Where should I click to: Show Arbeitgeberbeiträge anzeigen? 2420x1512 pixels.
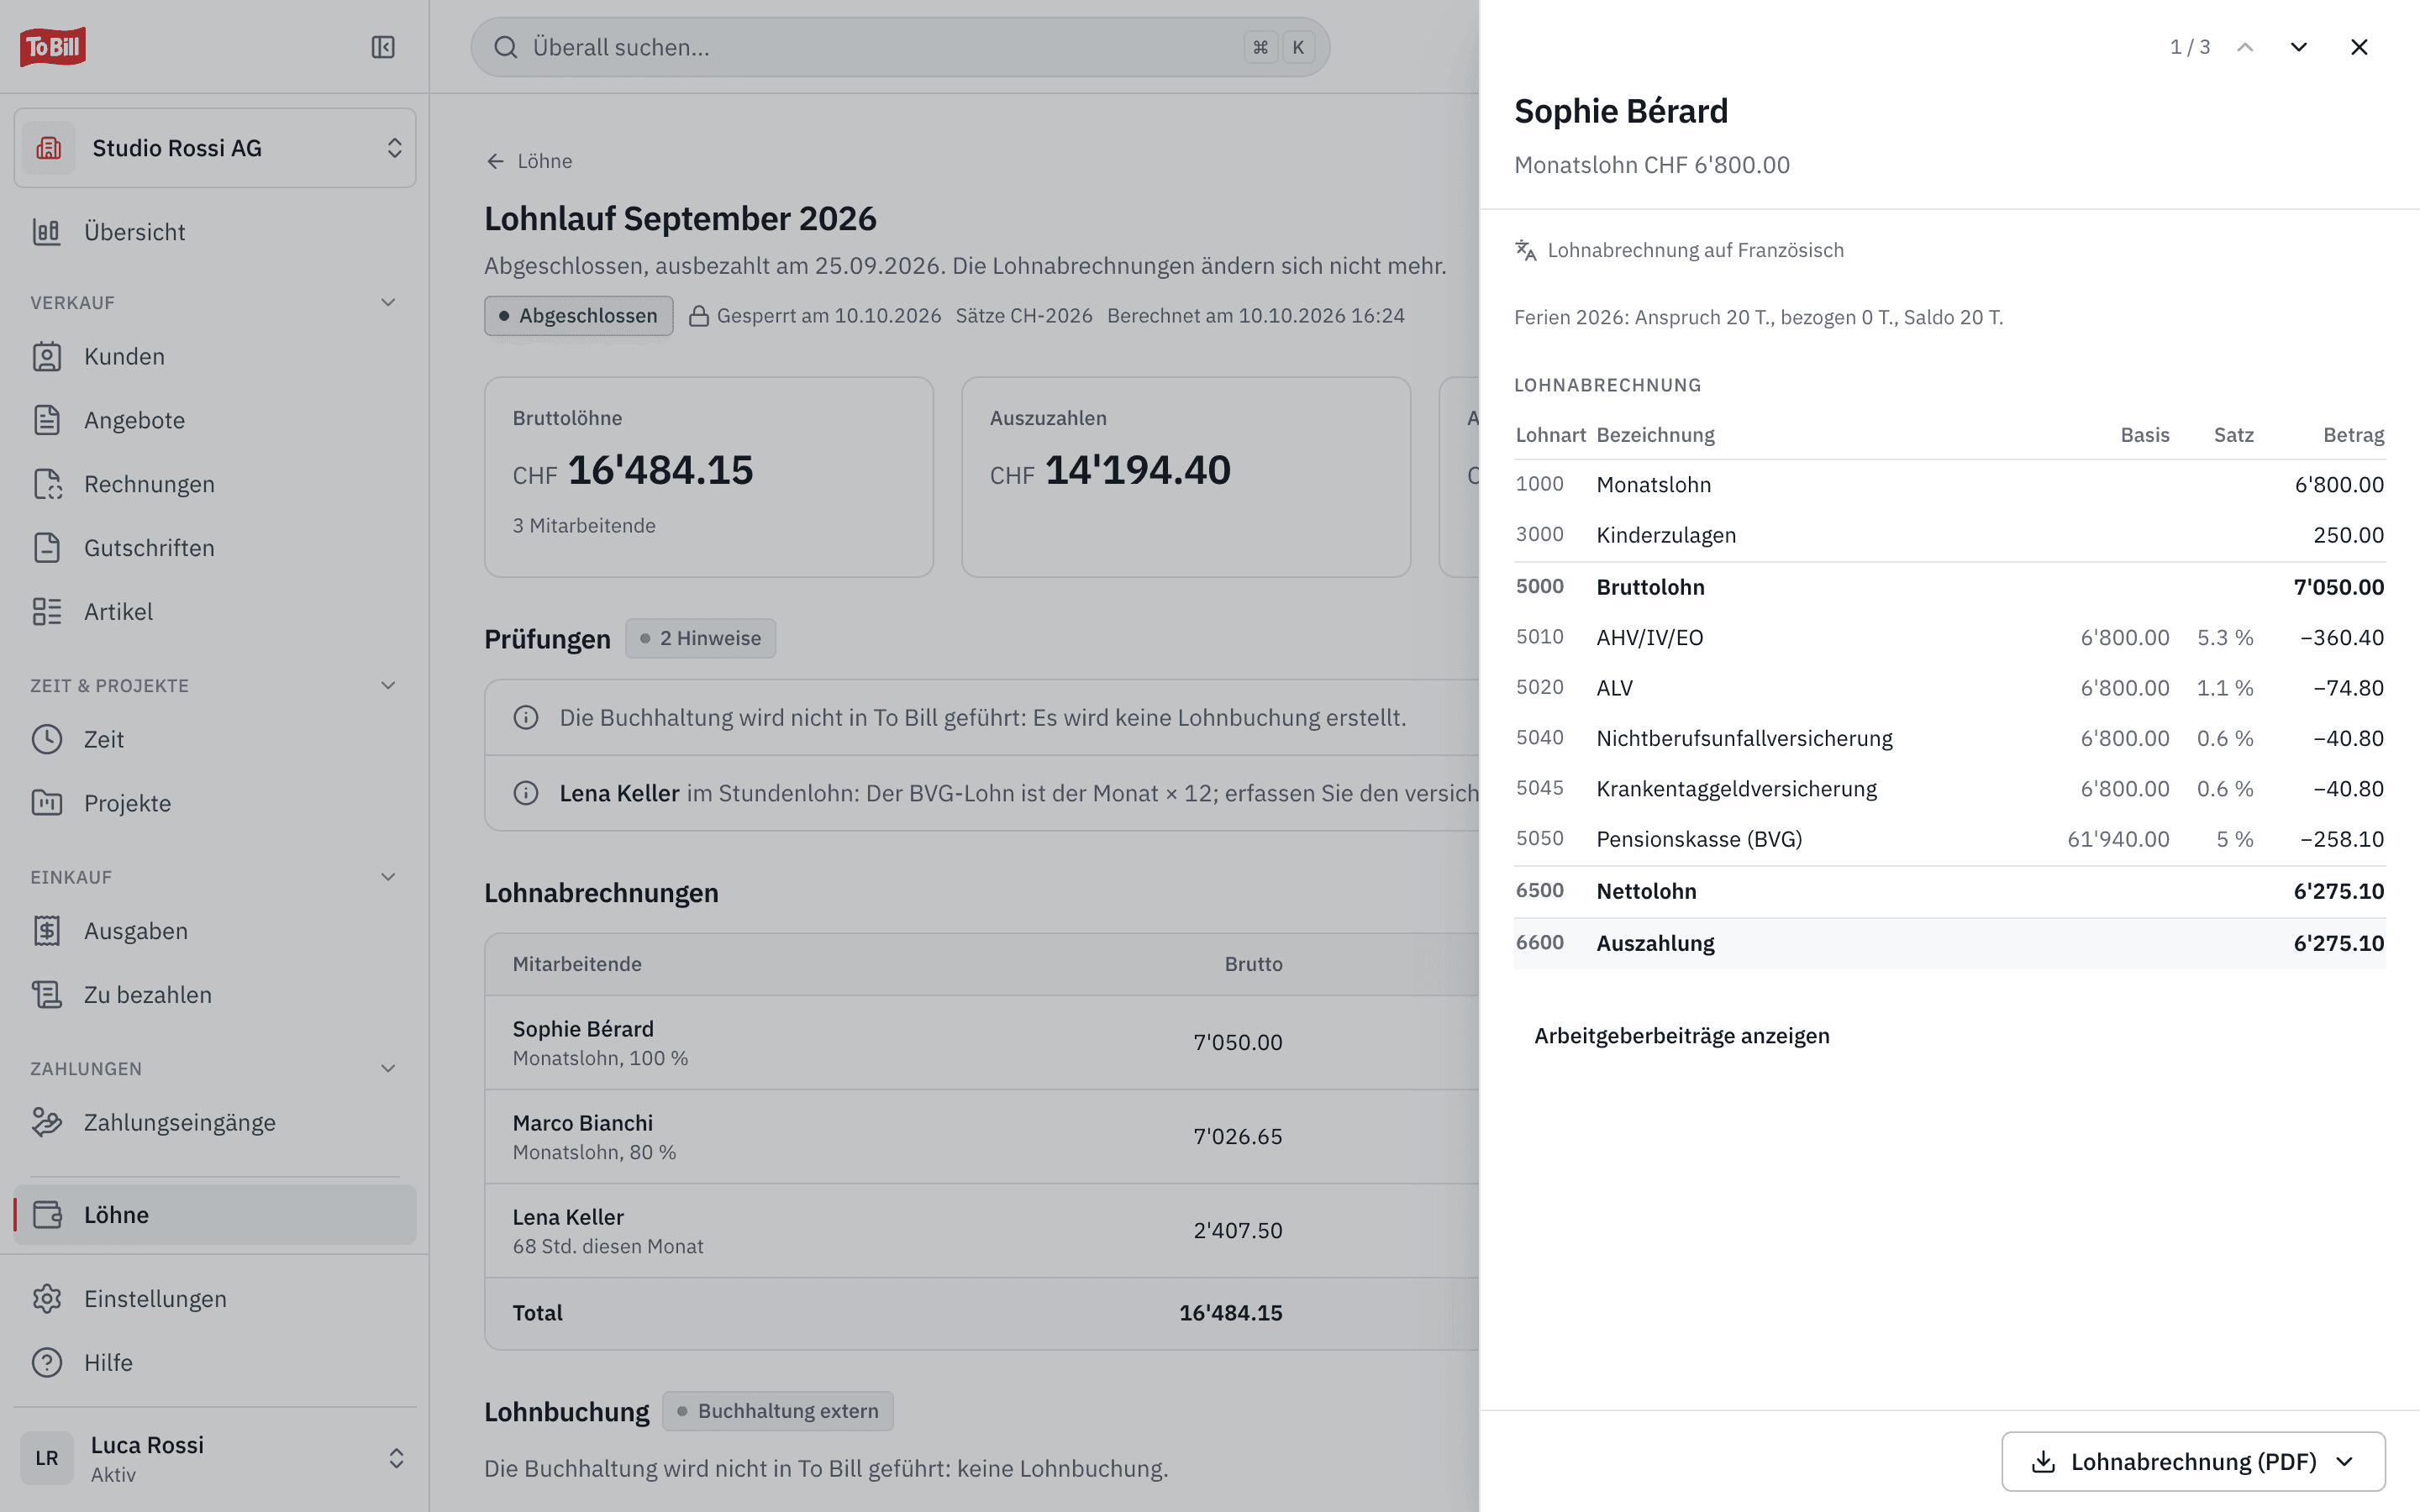1682,1035
